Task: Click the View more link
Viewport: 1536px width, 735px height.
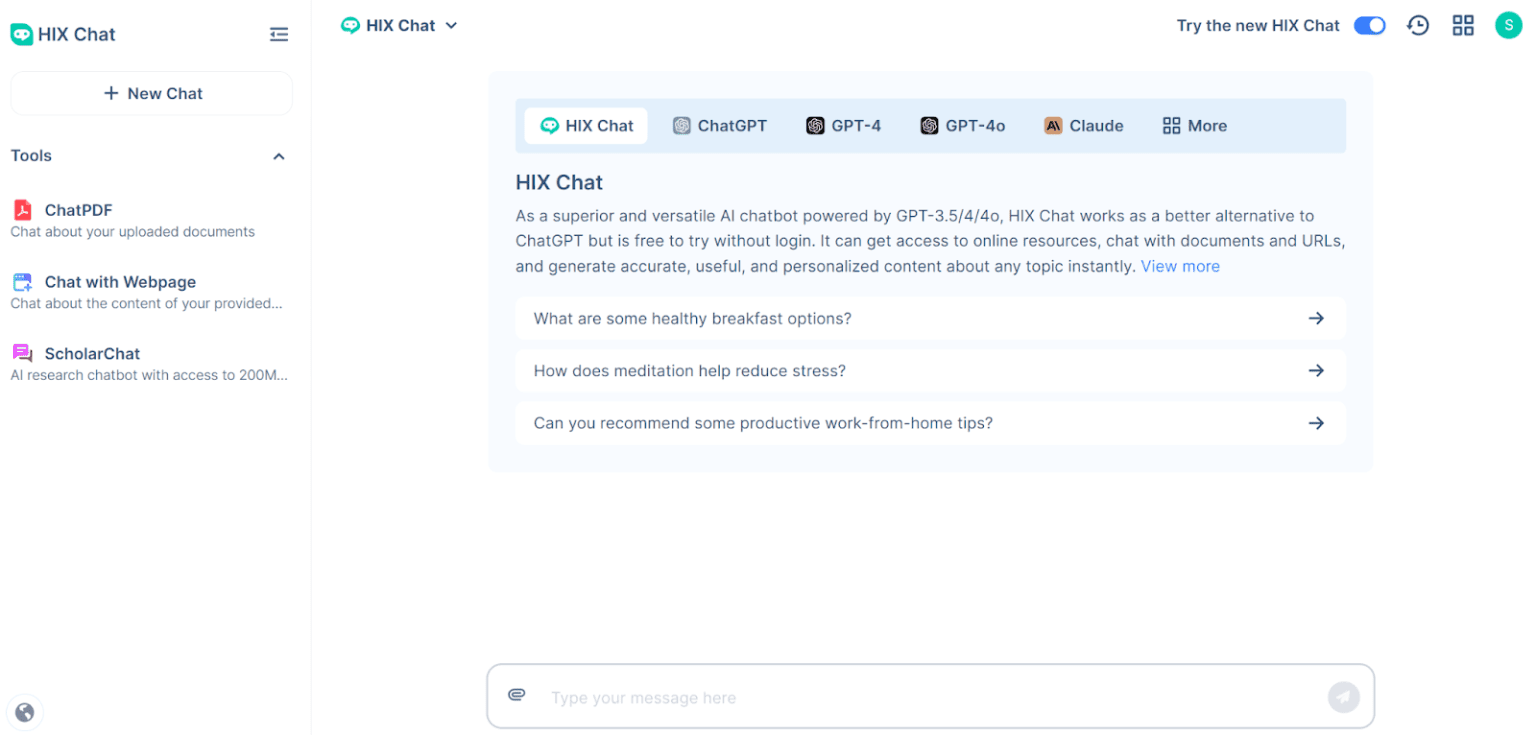Action: pos(1180,266)
